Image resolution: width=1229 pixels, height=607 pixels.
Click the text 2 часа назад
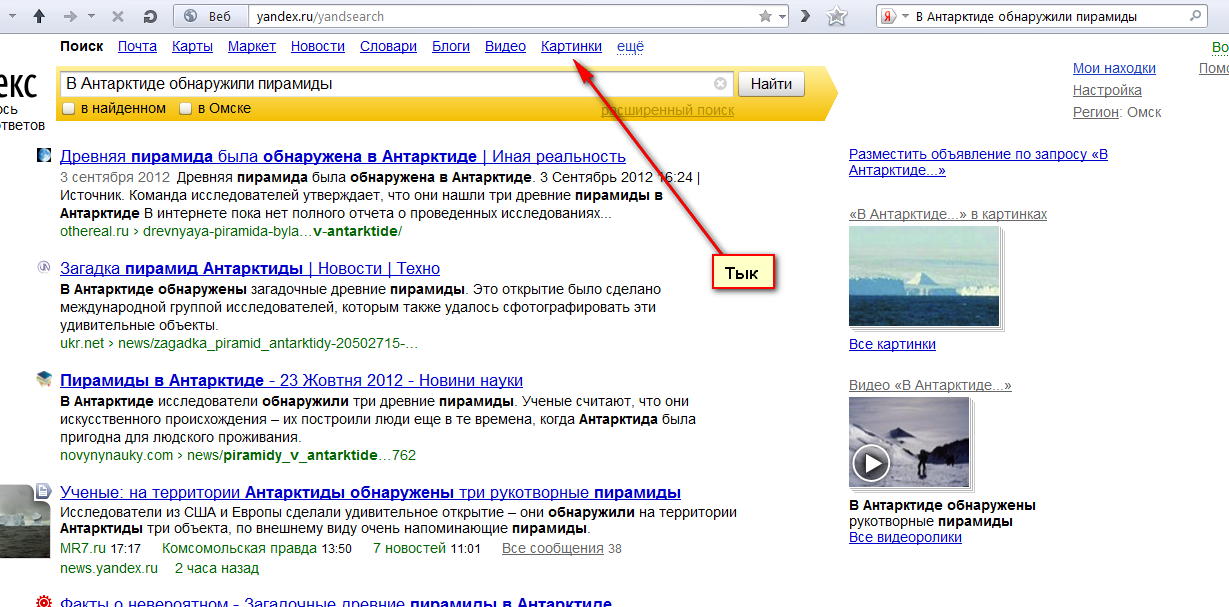pos(217,568)
